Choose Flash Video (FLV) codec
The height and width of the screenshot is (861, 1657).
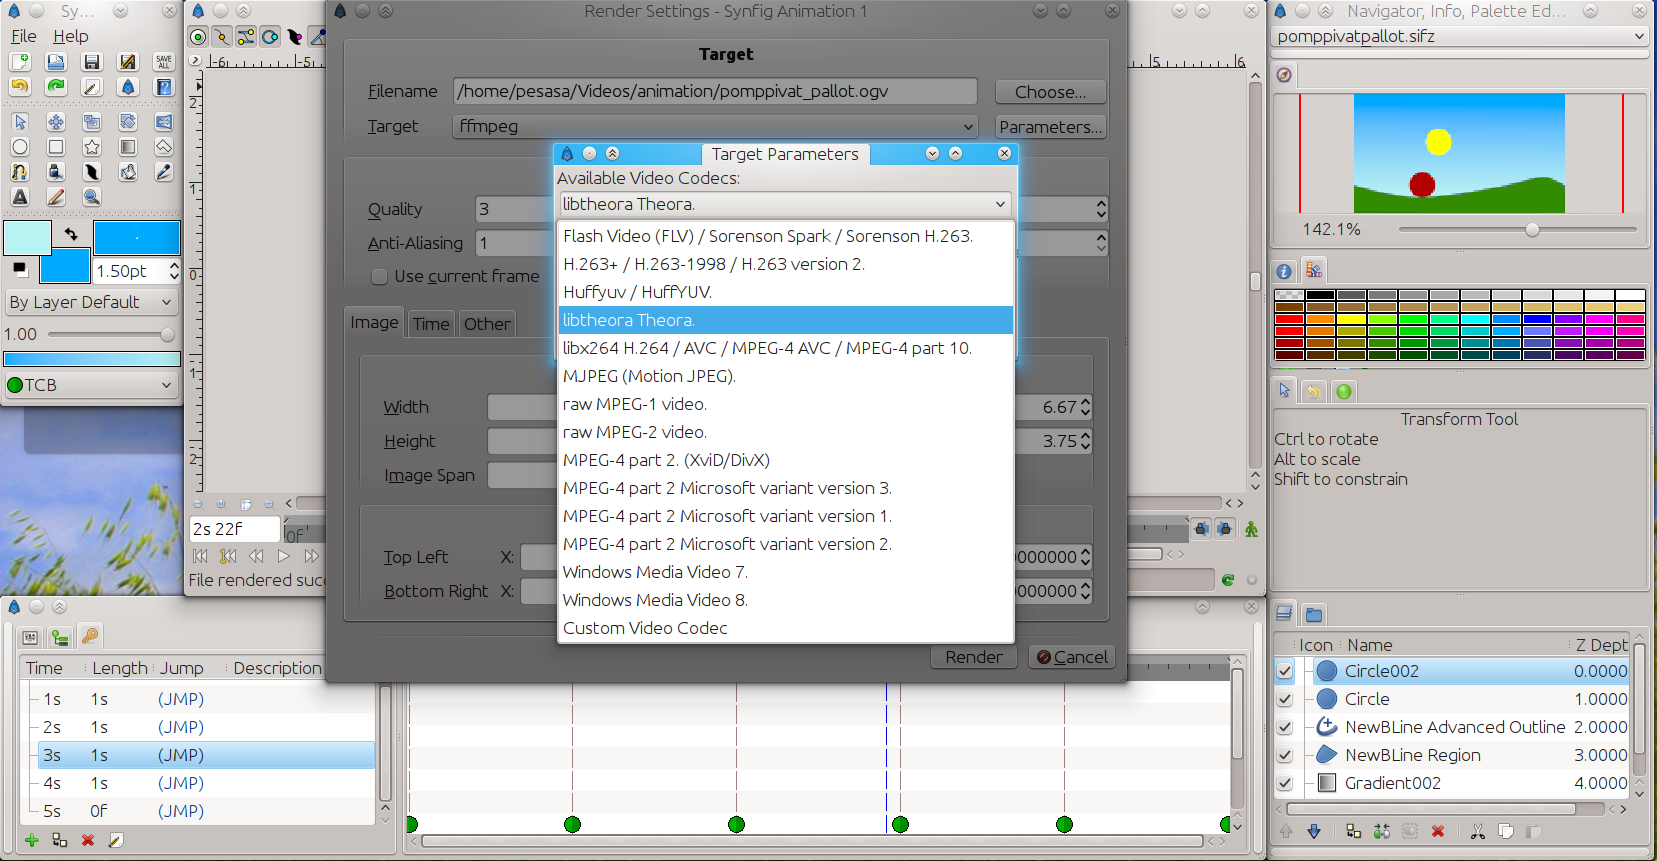(786, 236)
